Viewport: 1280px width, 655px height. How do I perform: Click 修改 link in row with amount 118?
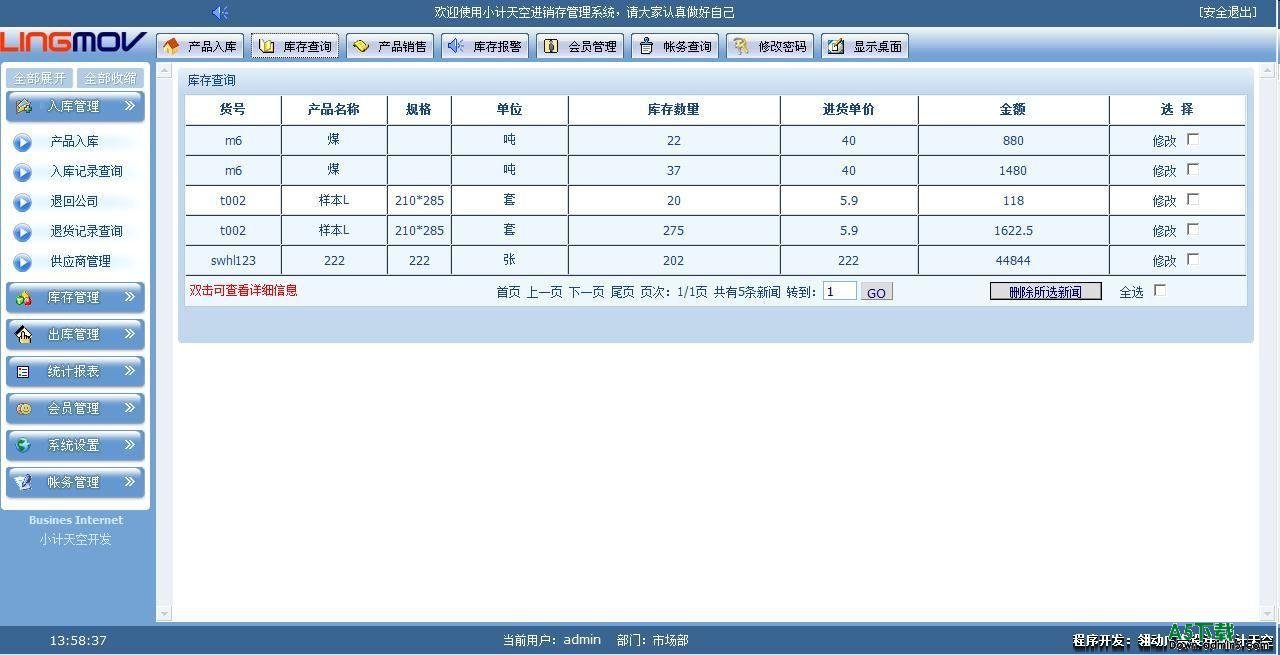(1164, 201)
